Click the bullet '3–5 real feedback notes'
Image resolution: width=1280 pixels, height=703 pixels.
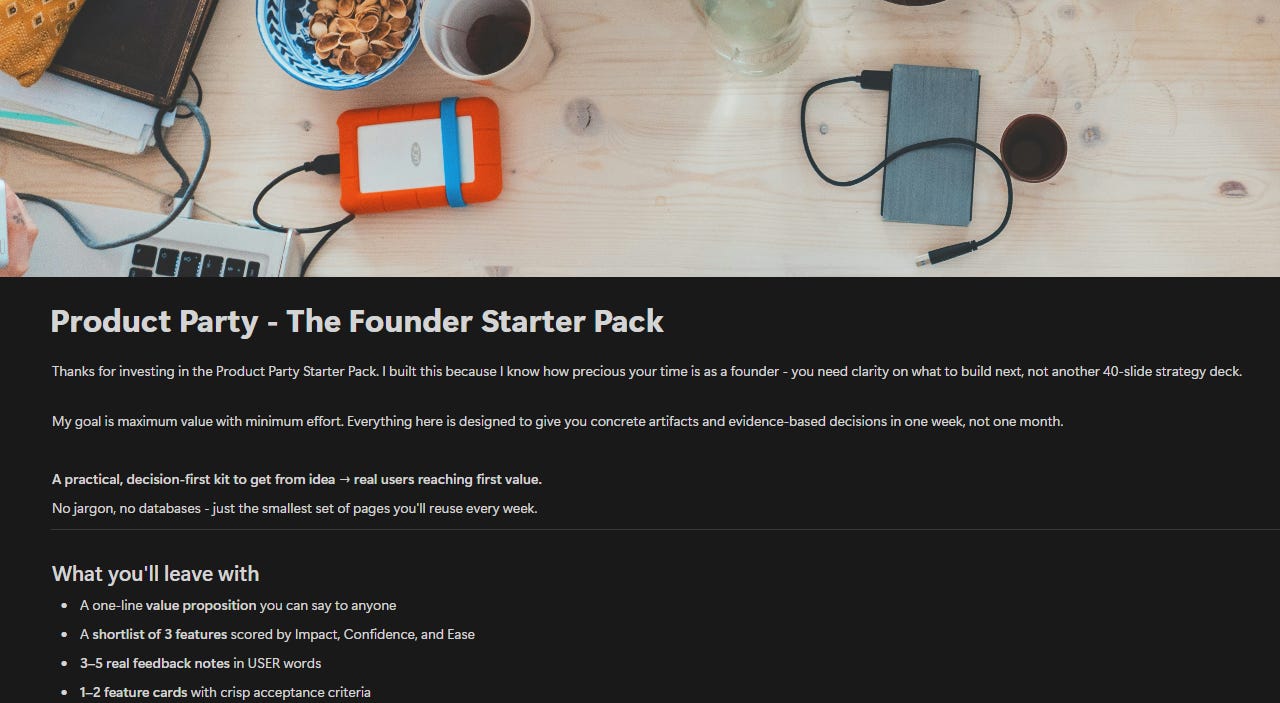click(x=200, y=663)
